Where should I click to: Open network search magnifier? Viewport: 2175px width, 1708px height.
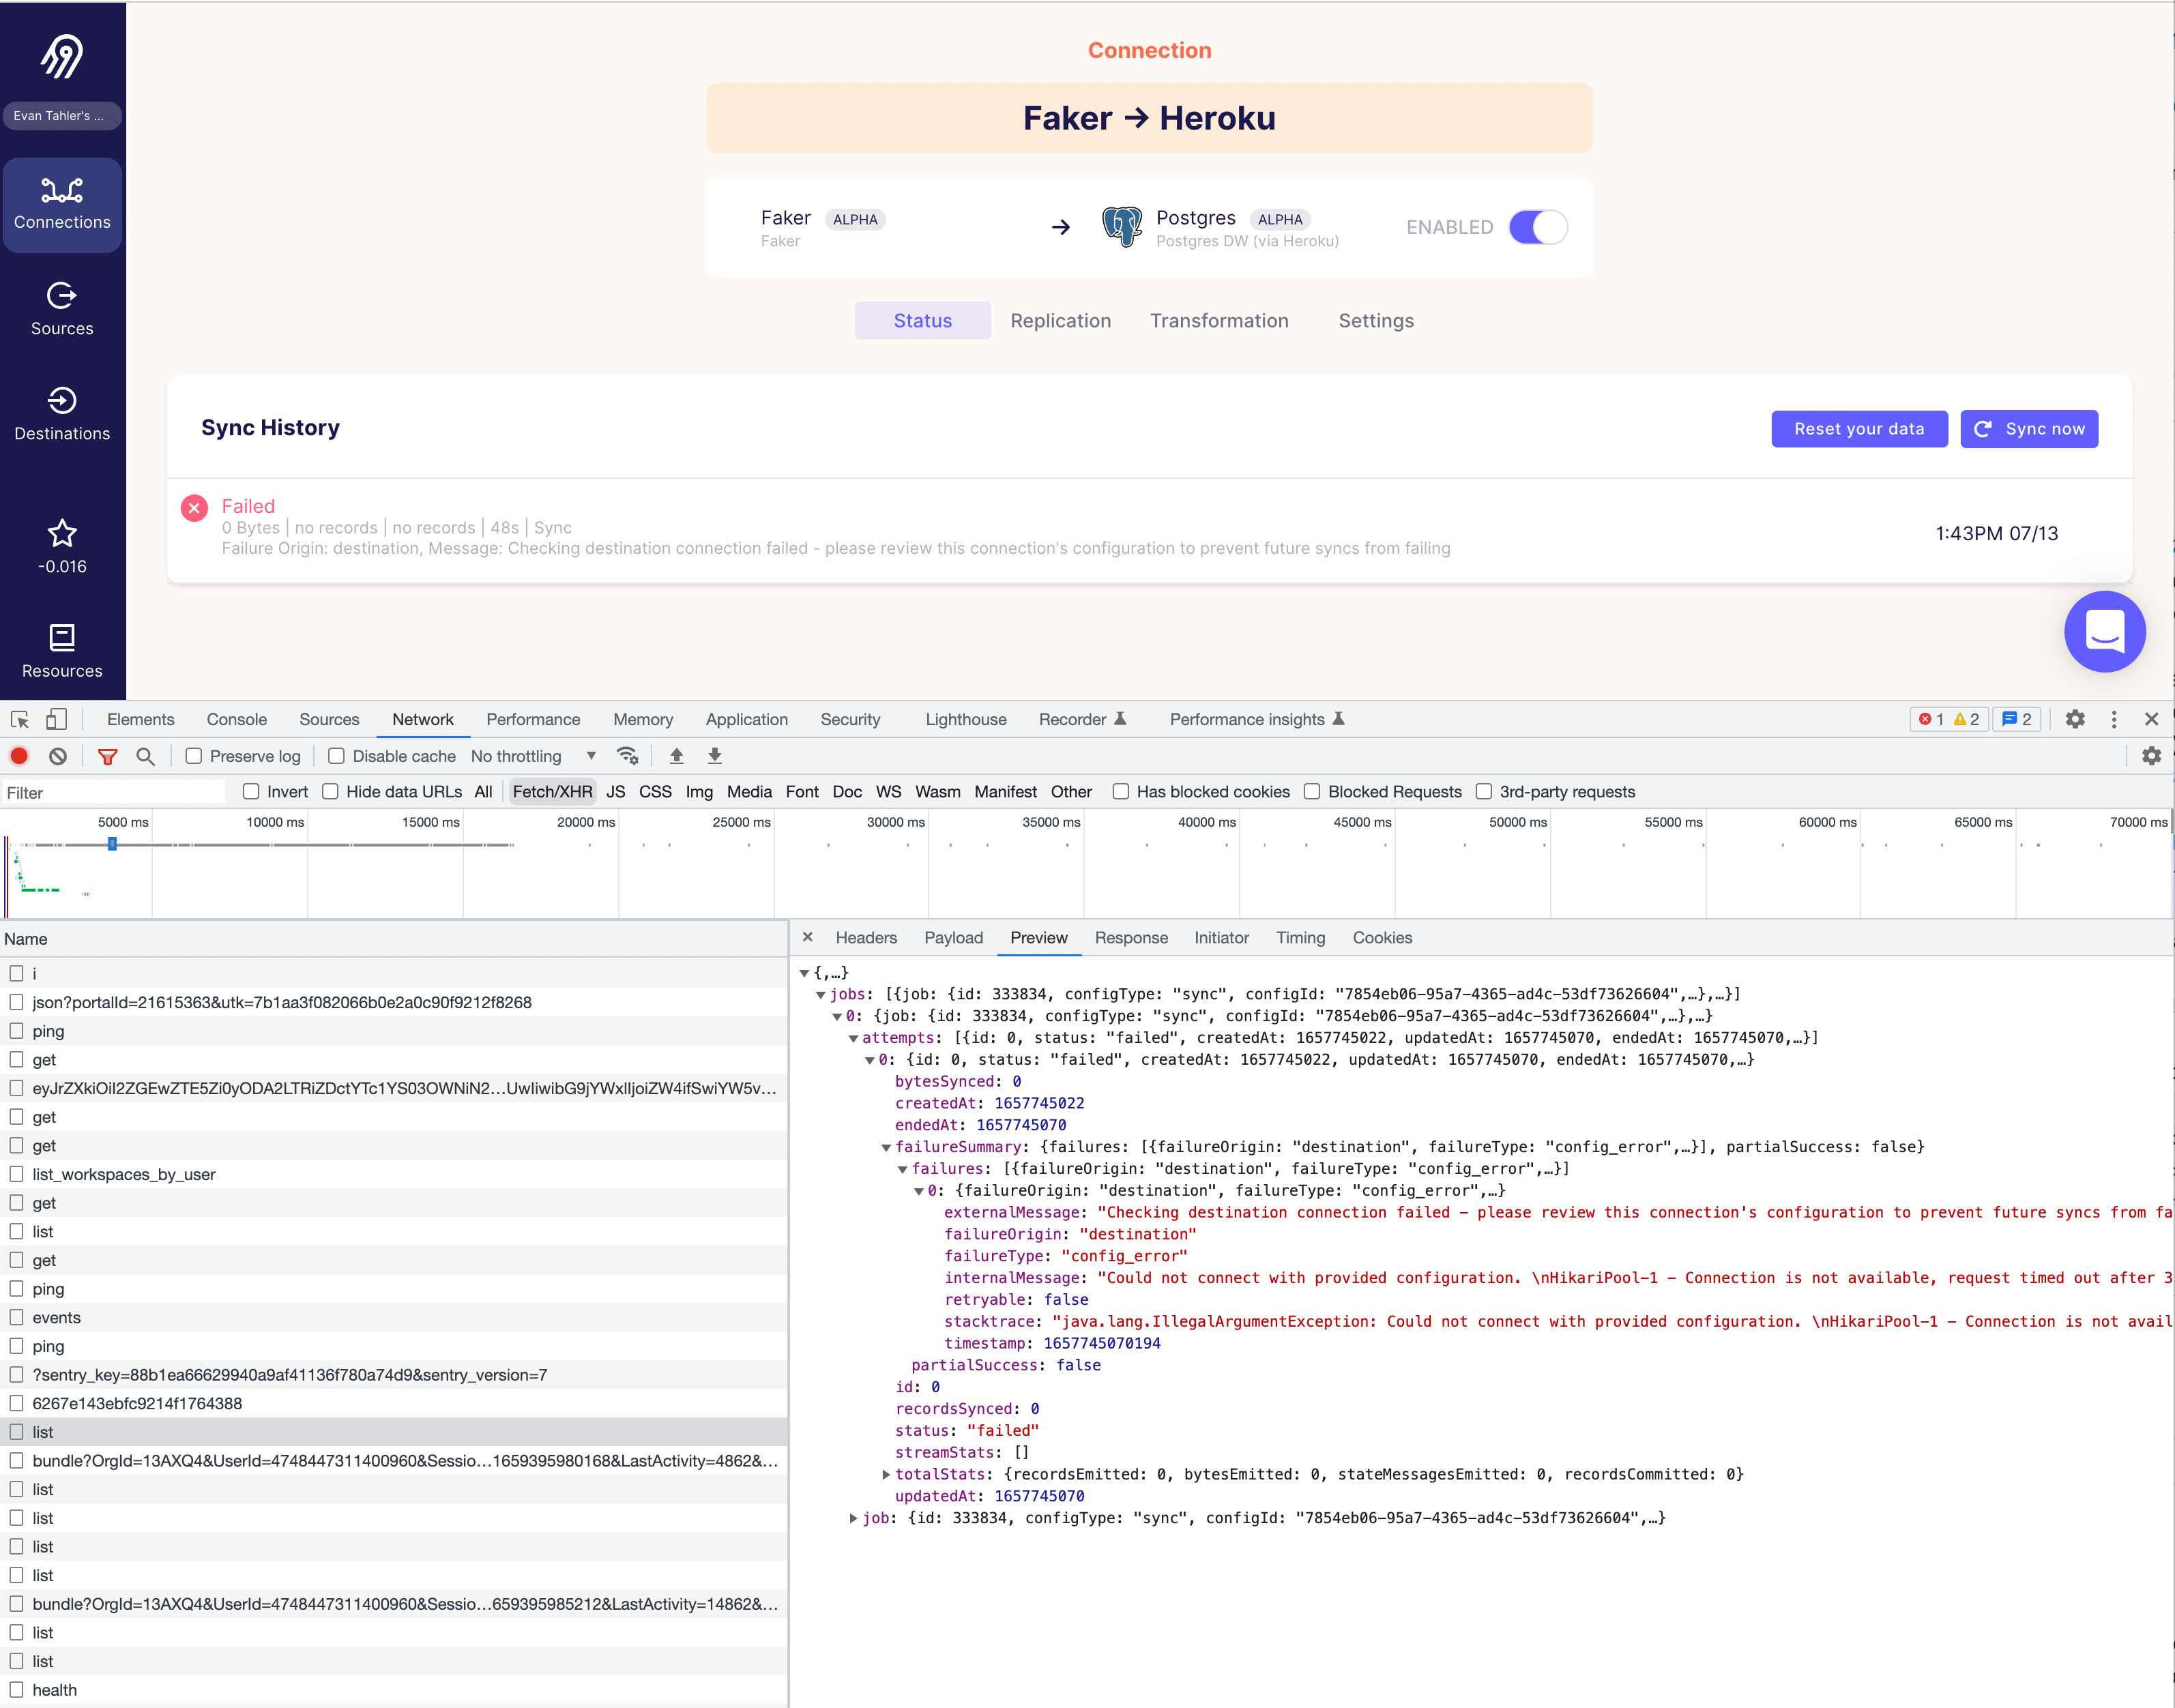pos(145,756)
